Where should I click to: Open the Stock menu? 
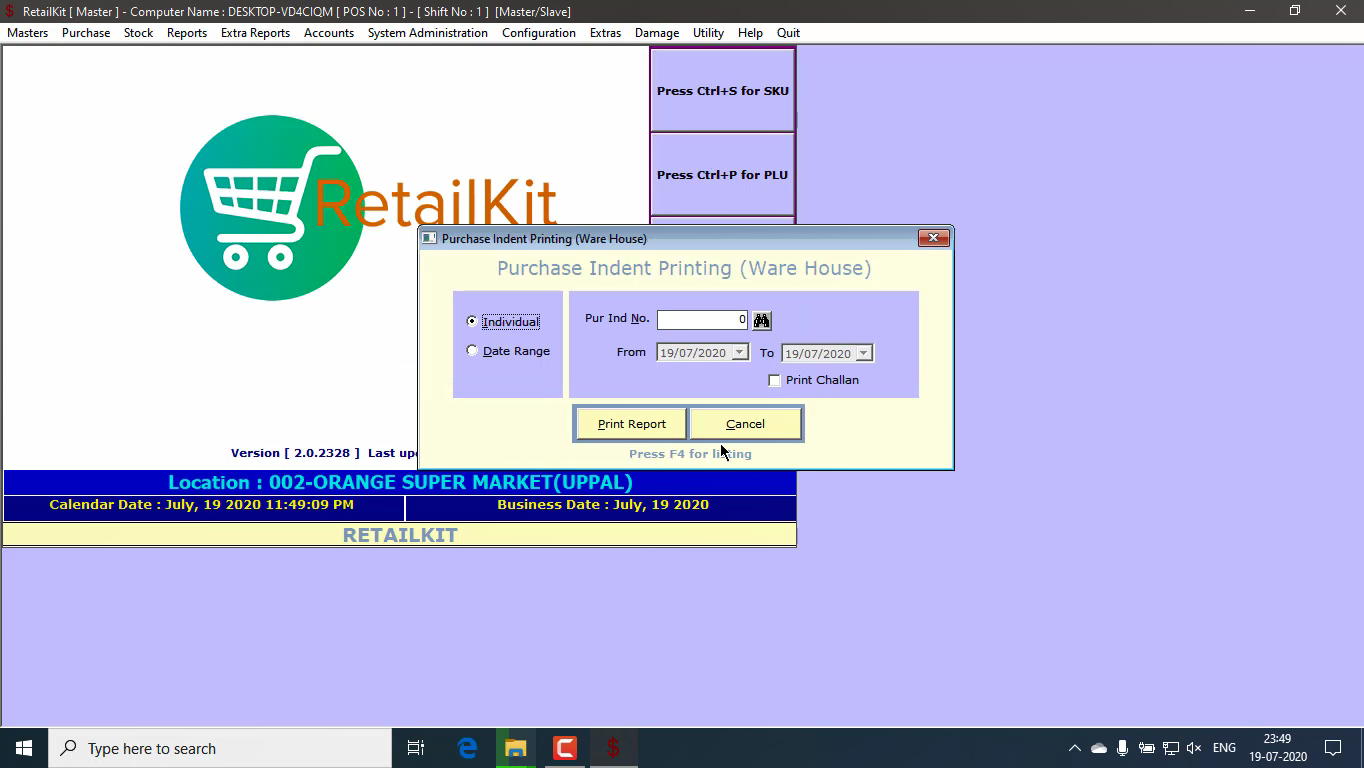point(139,33)
